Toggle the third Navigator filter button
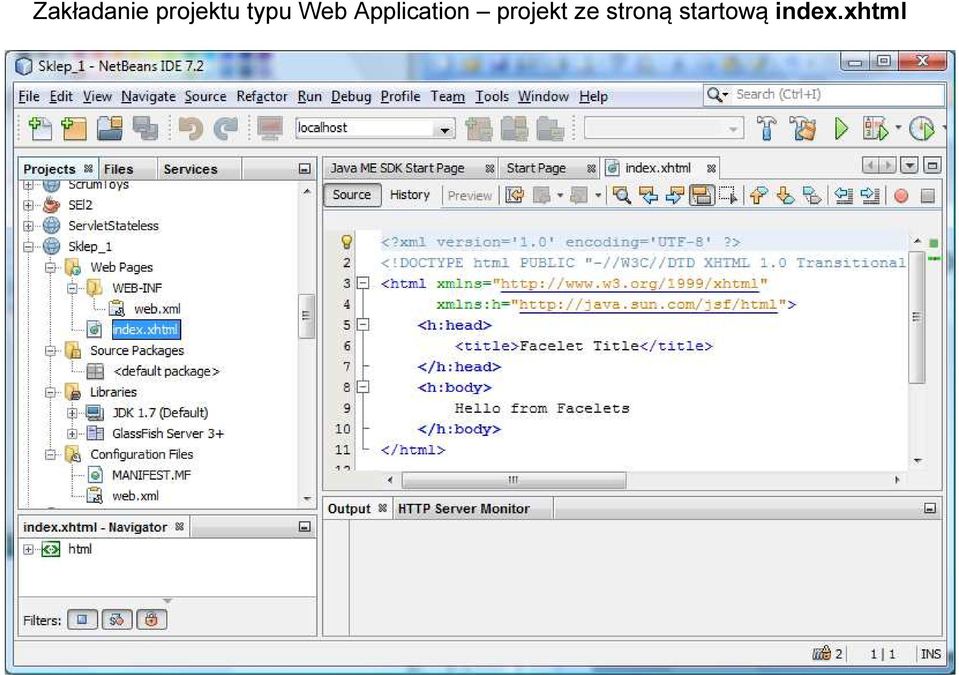Image resolution: width=959 pixels, height=675 pixels. tap(152, 620)
